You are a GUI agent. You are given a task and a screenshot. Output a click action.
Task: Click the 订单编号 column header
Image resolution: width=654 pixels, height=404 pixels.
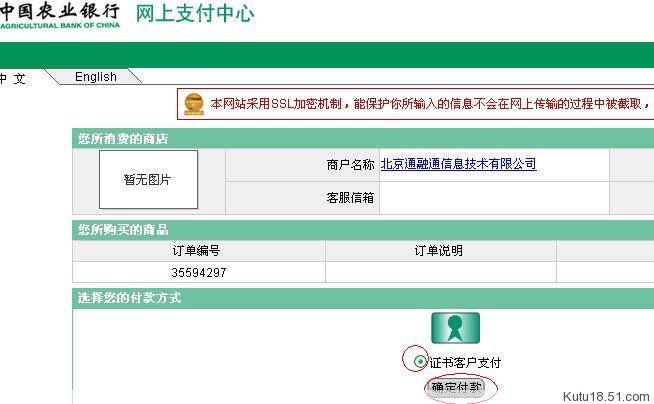point(196,251)
